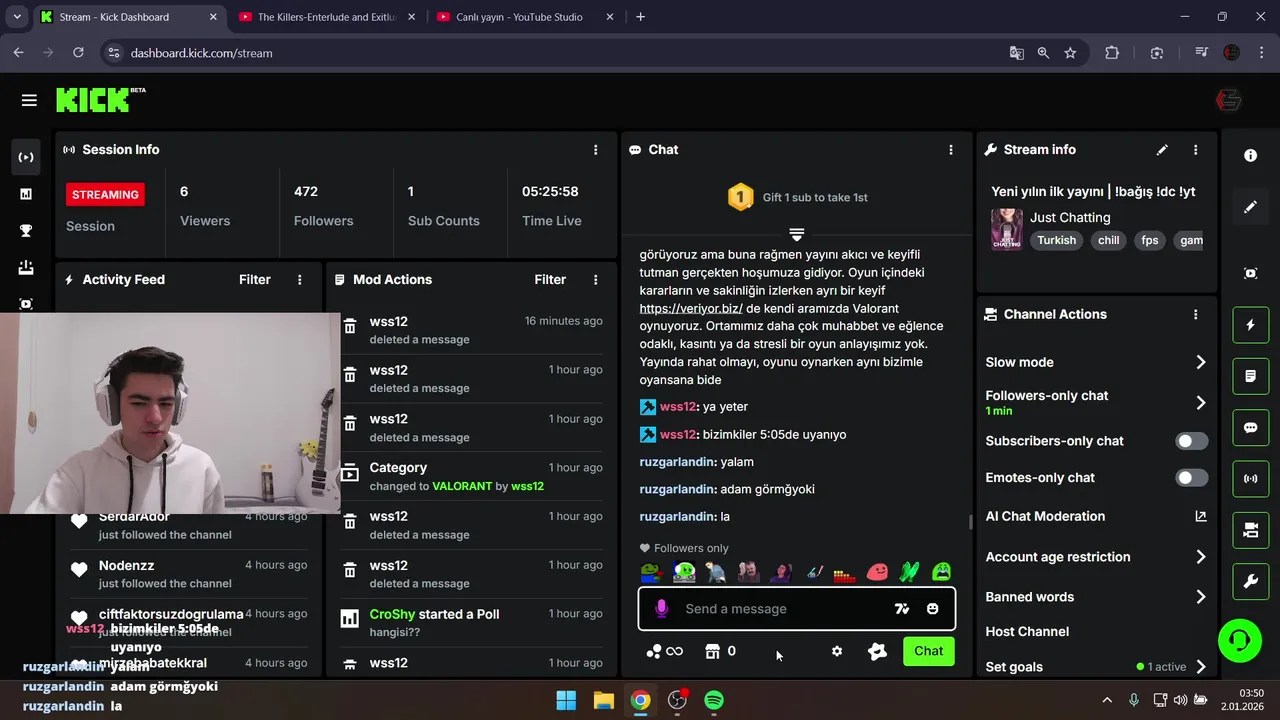The image size is (1280, 720).
Task: Open a new browser tab
Action: pyautogui.click(x=641, y=17)
